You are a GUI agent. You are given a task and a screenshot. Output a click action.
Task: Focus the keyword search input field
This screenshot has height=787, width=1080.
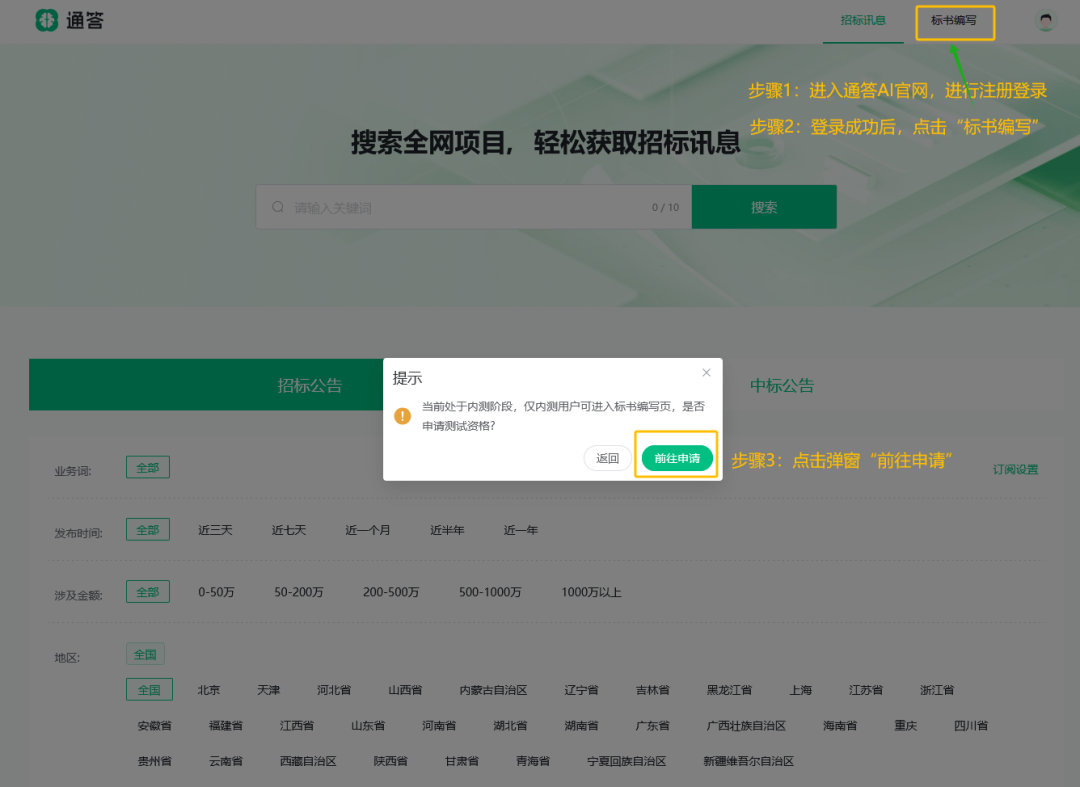coord(460,207)
